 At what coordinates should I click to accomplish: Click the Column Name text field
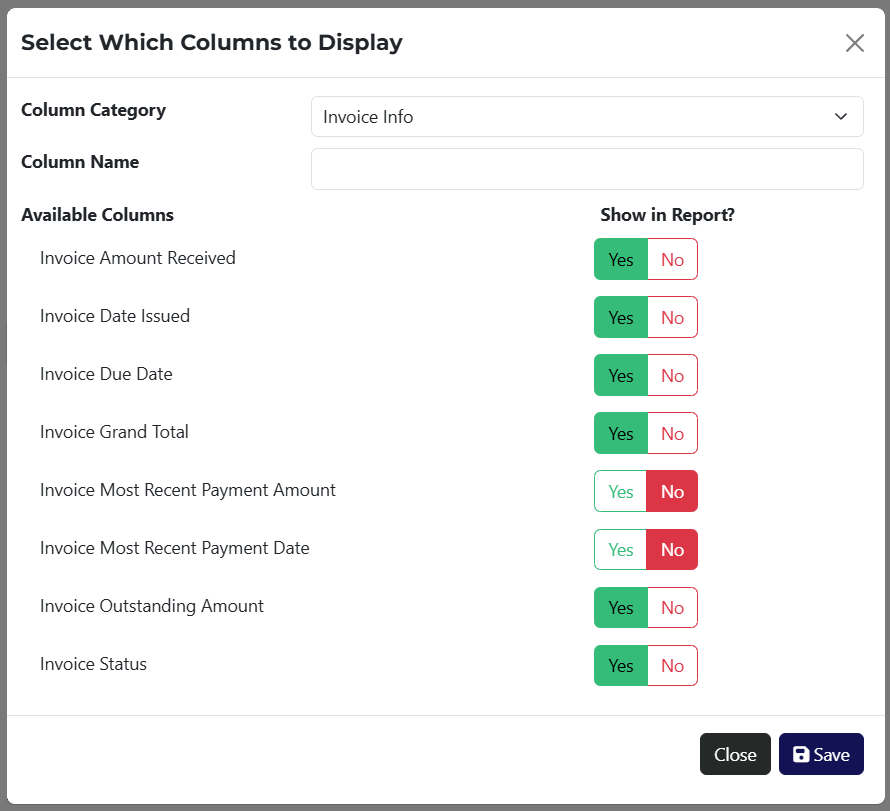[586, 169]
